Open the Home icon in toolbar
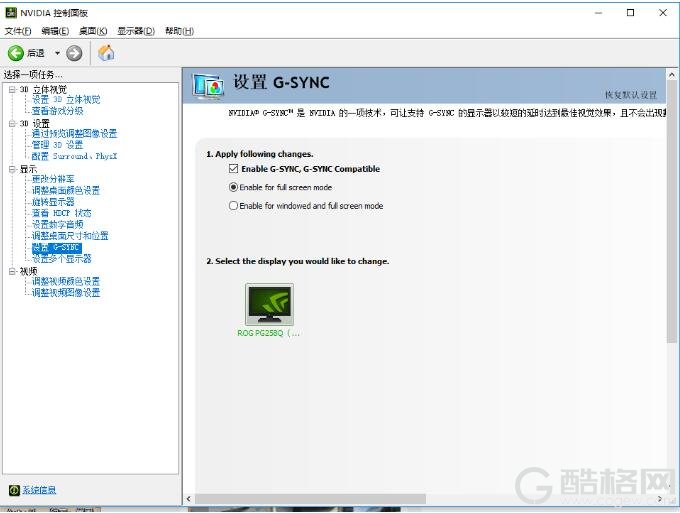Viewport: 680px width, 513px height. pos(106,53)
